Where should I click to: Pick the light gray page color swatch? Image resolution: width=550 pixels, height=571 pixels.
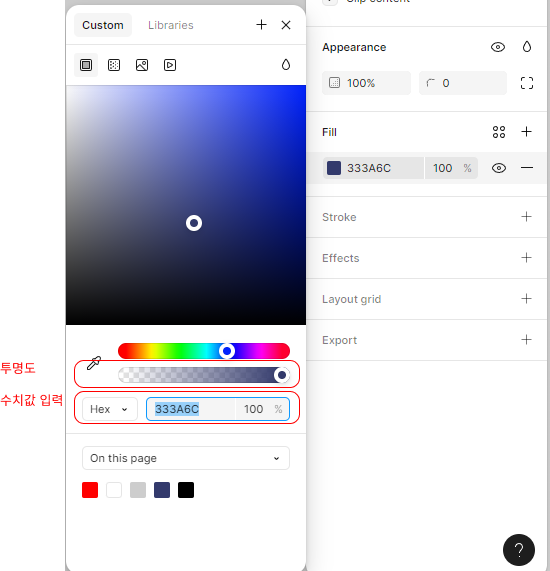(x=138, y=490)
